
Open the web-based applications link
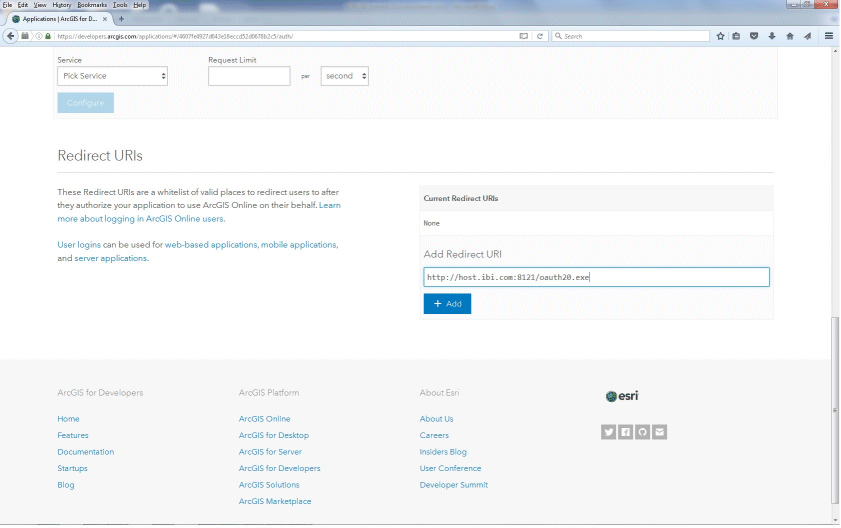(x=211, y=245)
